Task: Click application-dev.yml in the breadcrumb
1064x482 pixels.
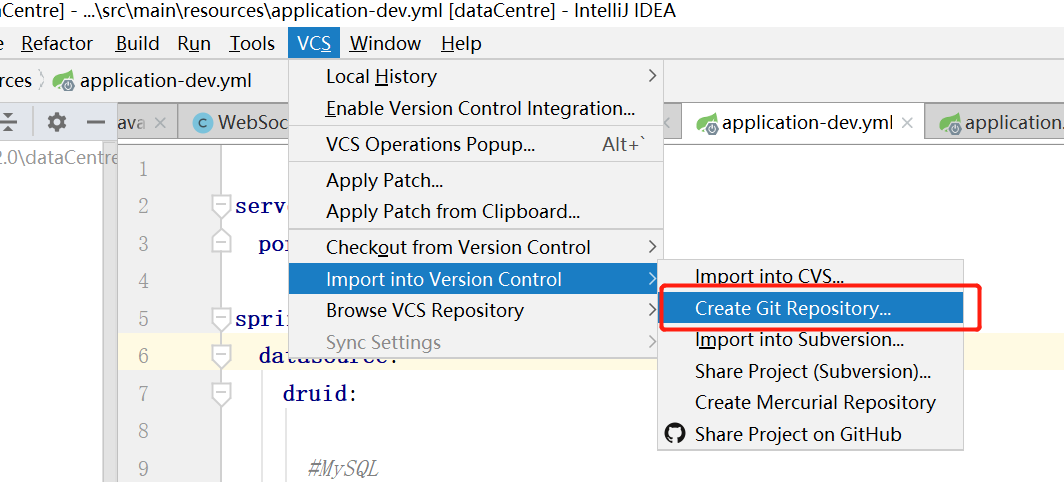Action: point(166,81)
